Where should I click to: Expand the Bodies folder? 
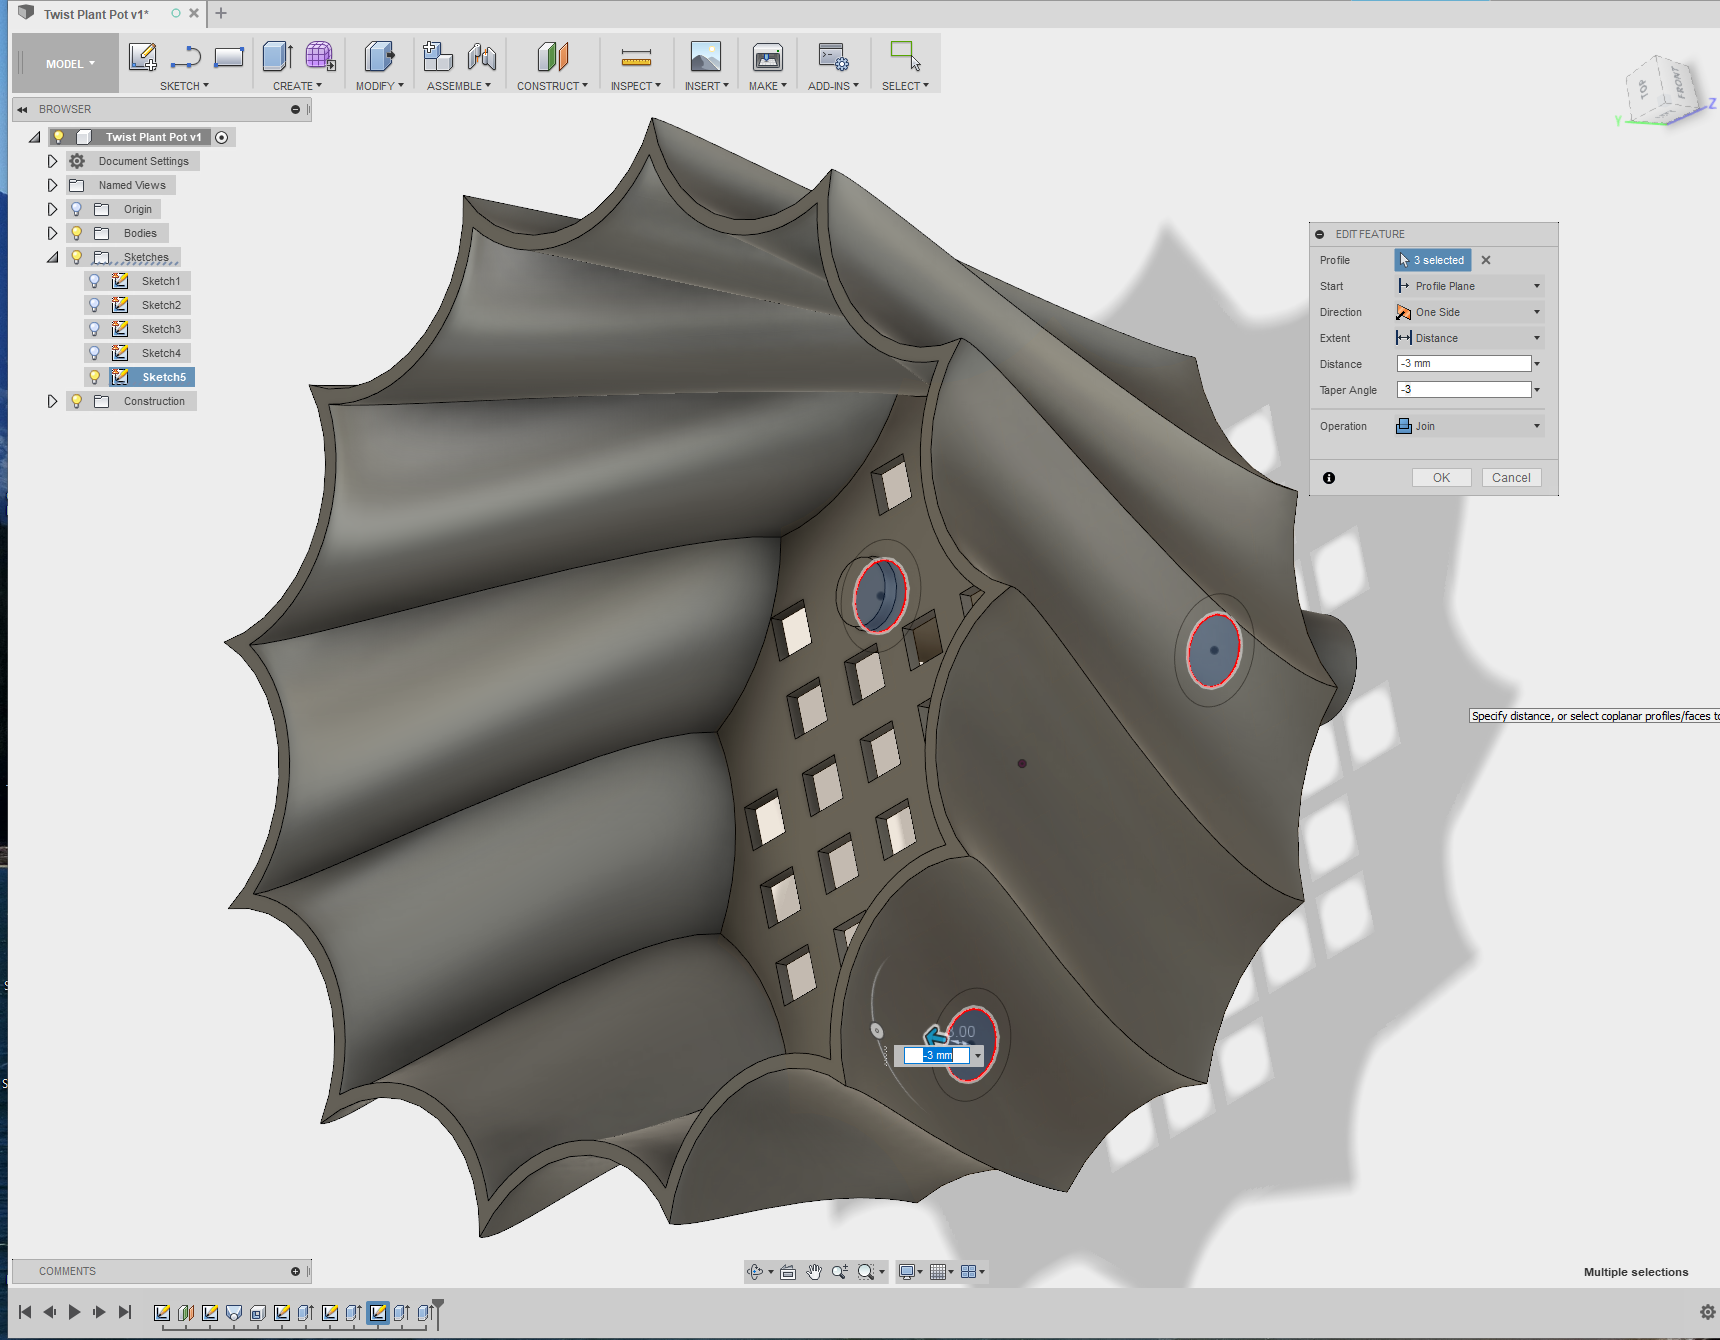click(52, 233)
